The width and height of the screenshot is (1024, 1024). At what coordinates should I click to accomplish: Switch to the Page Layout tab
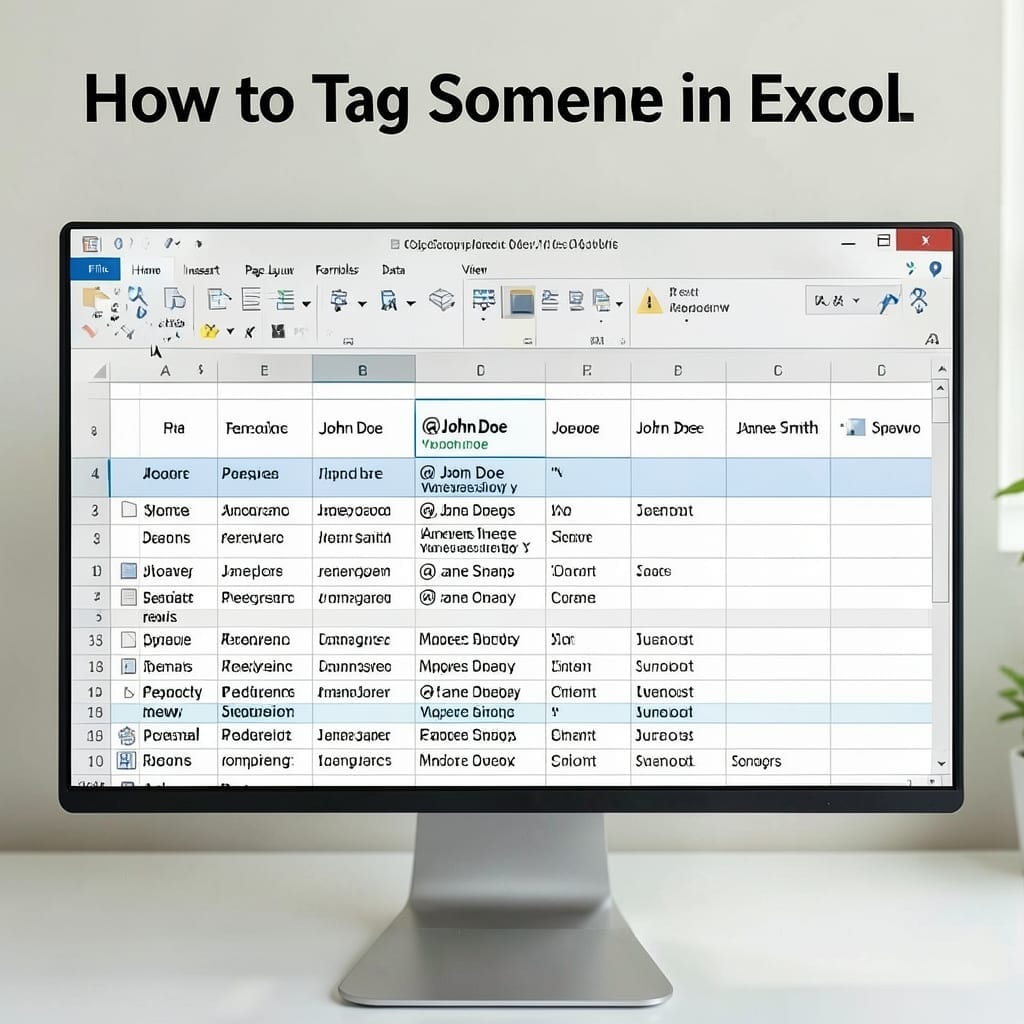point(269,270)
